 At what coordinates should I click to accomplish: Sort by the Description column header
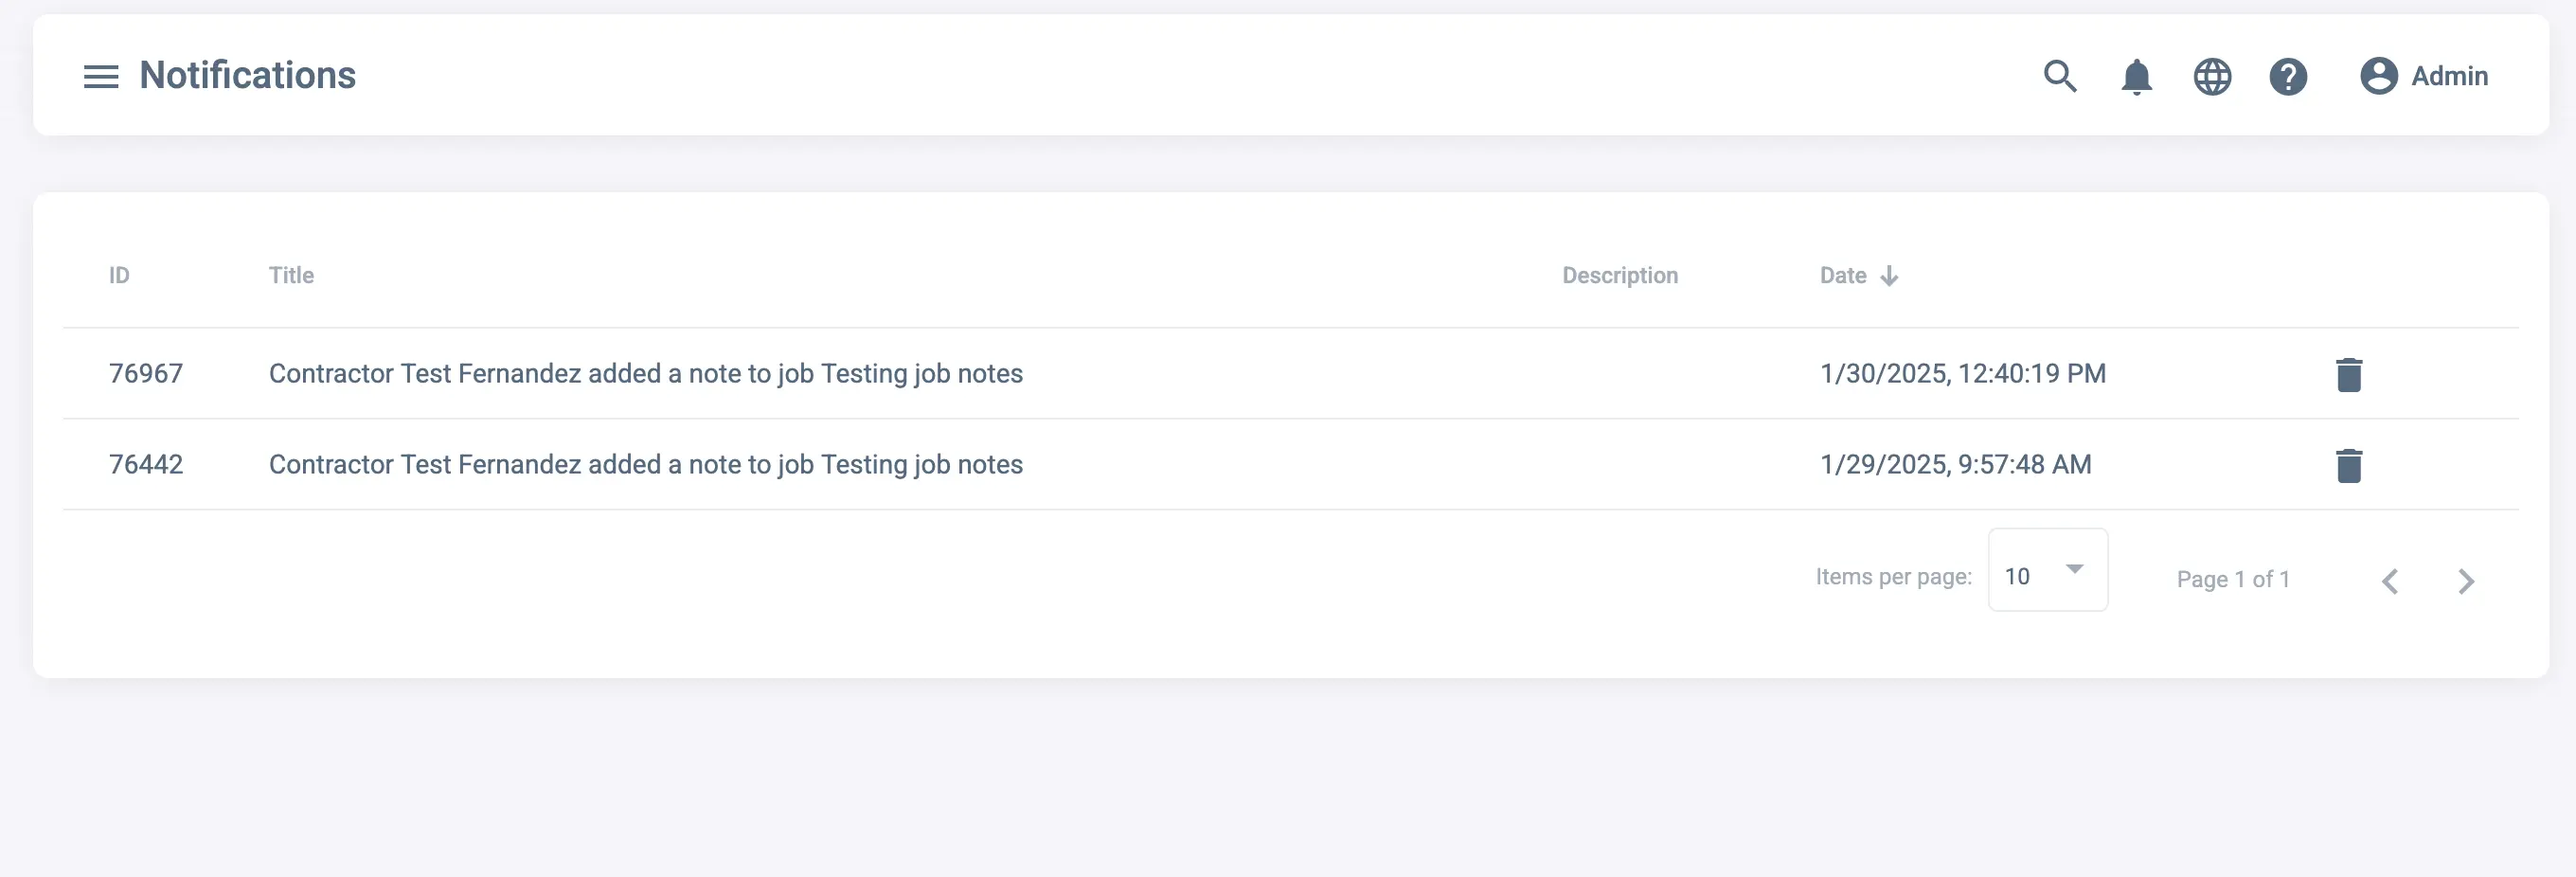click(1620, 276)
